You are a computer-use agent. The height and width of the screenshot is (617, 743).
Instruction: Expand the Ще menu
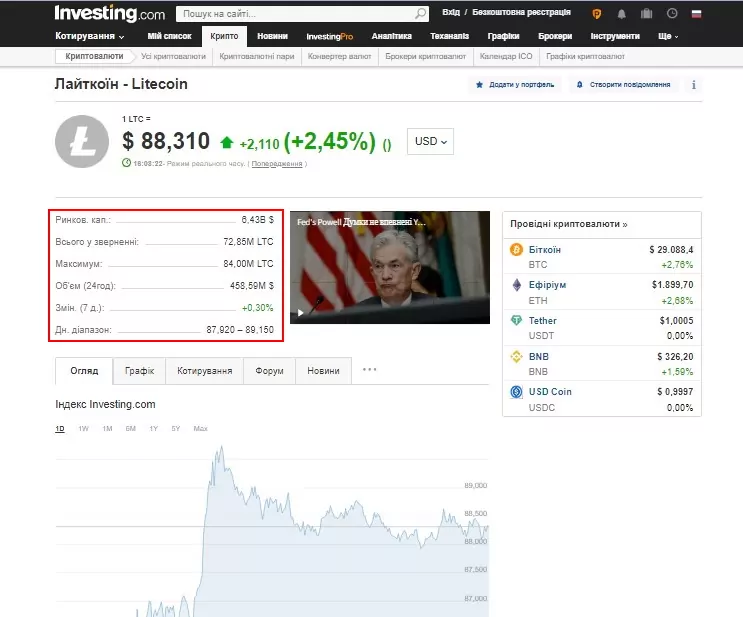pyautogui.click(x=668, y=36)
